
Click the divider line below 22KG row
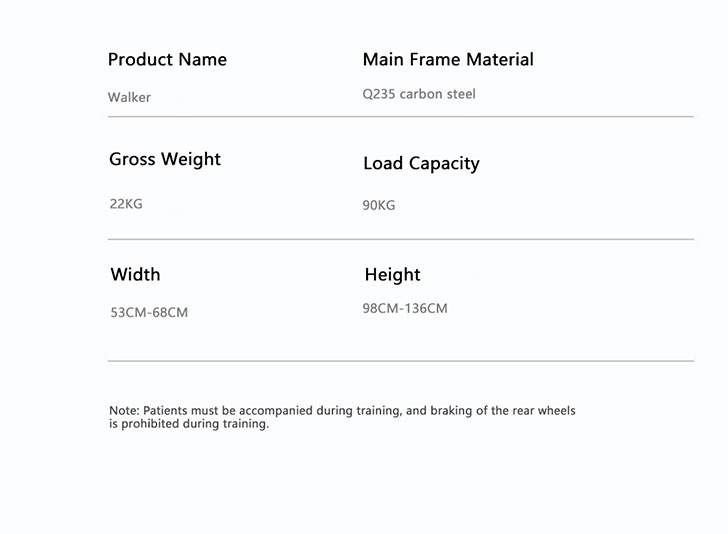(400, 240)
